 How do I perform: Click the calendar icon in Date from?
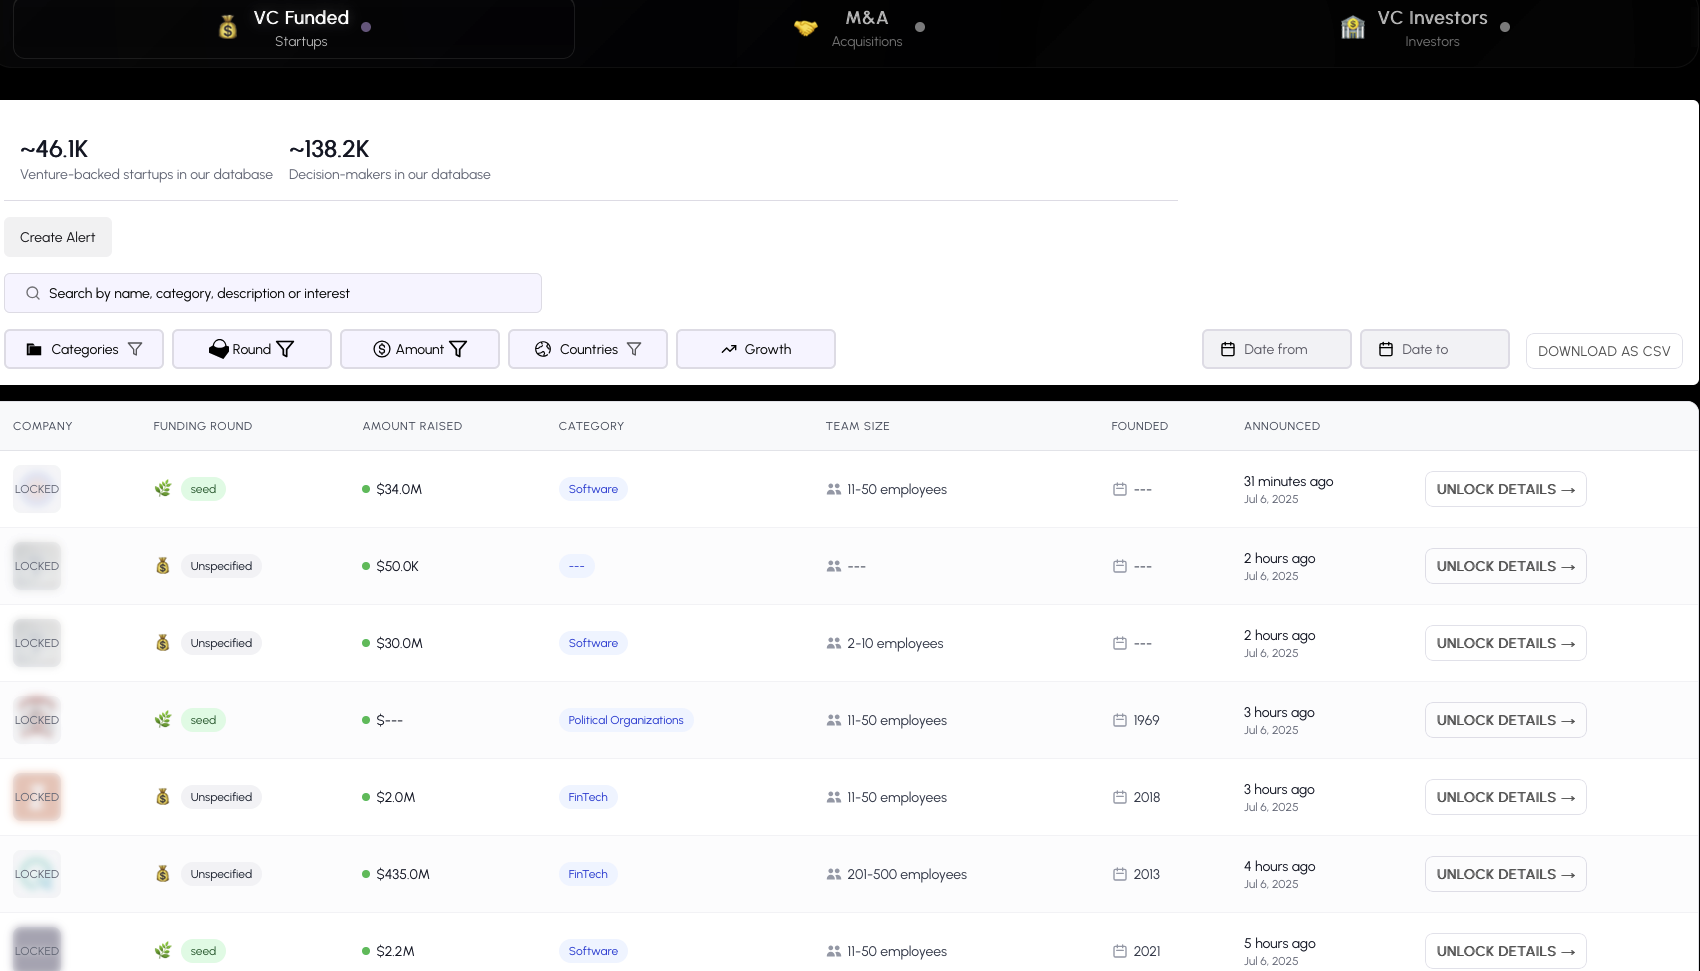click(1228, 349)
